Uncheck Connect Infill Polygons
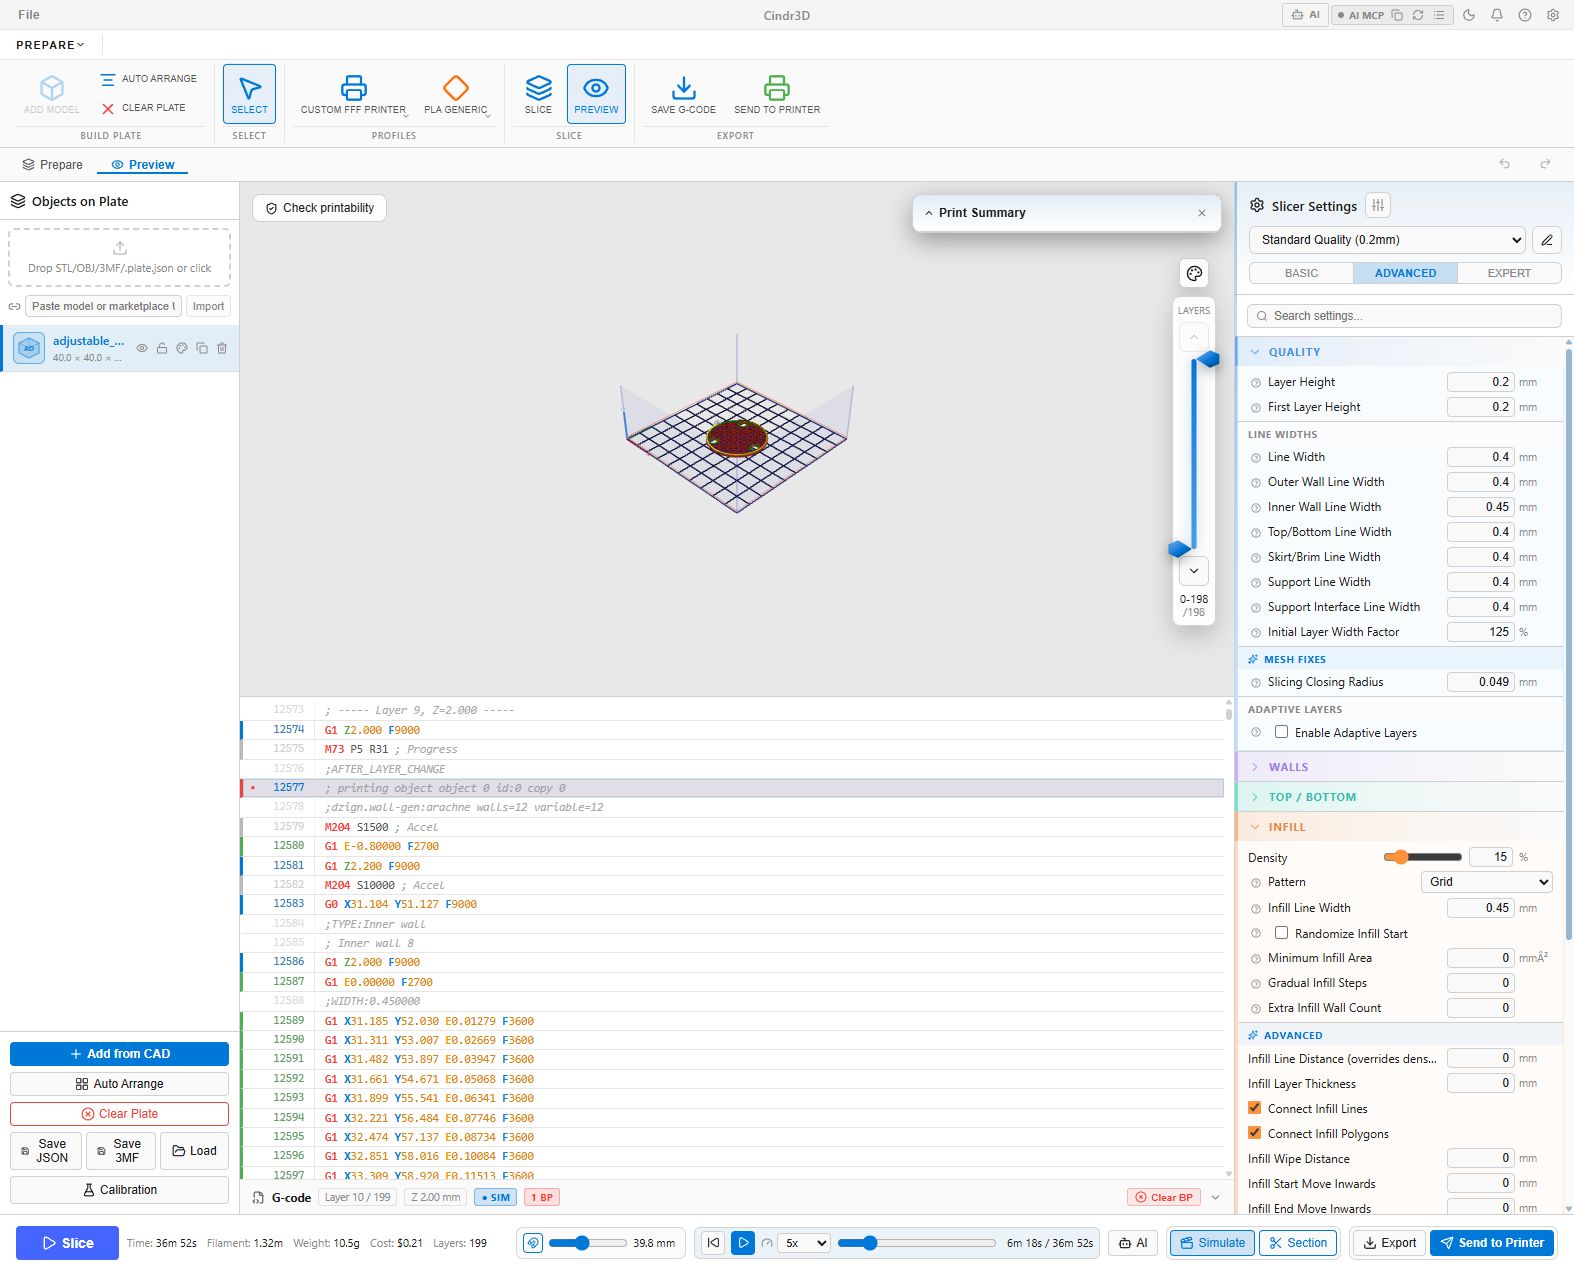This screenshot has height=1270, width=1574. tap(1254, 1133)
